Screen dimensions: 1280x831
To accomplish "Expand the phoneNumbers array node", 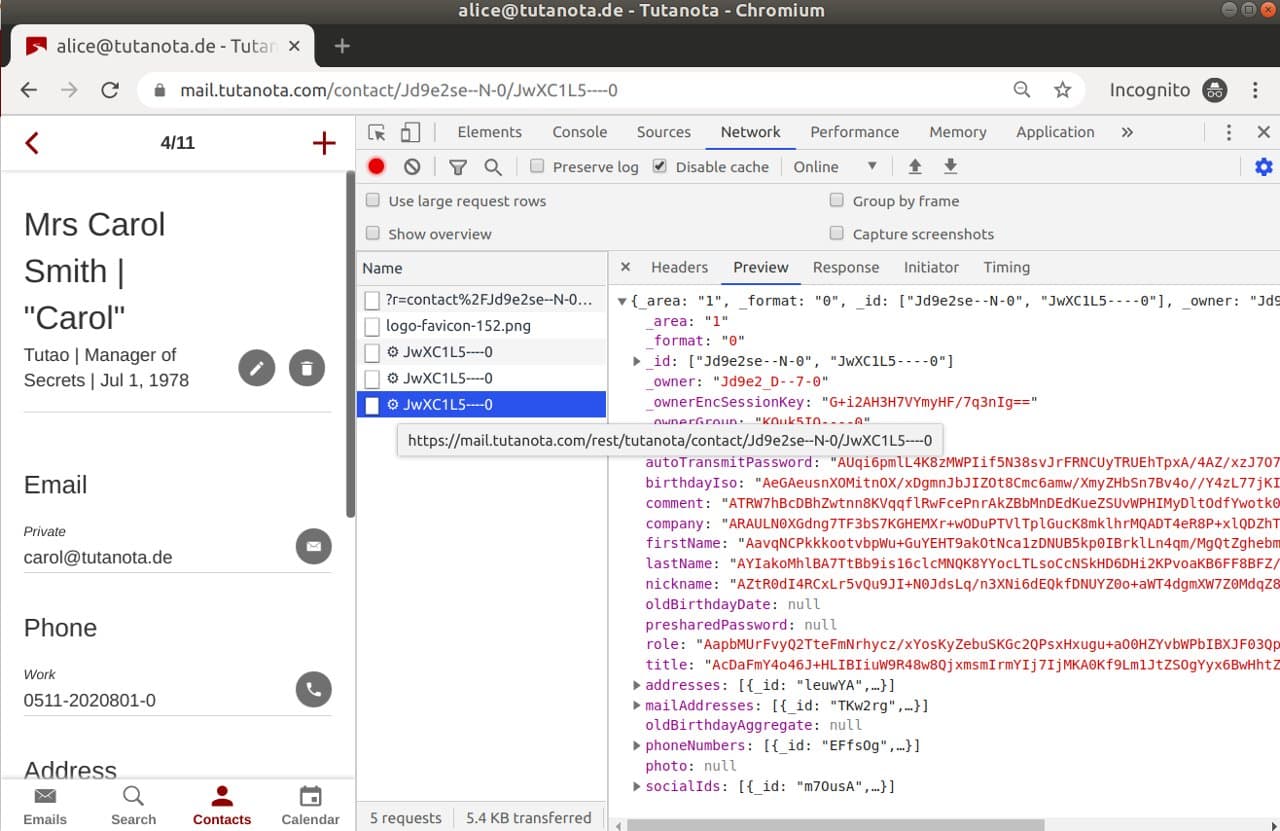I will 637,746.
